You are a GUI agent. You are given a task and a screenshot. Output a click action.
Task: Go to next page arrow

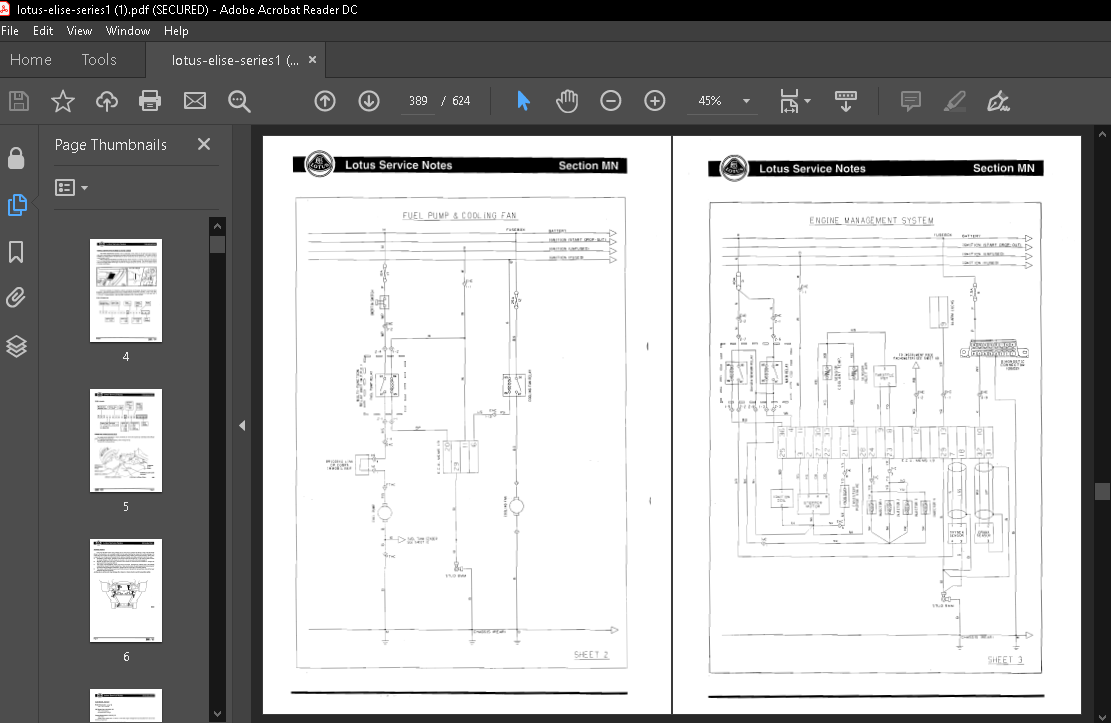pyautogui.click(x=369, y=101)
